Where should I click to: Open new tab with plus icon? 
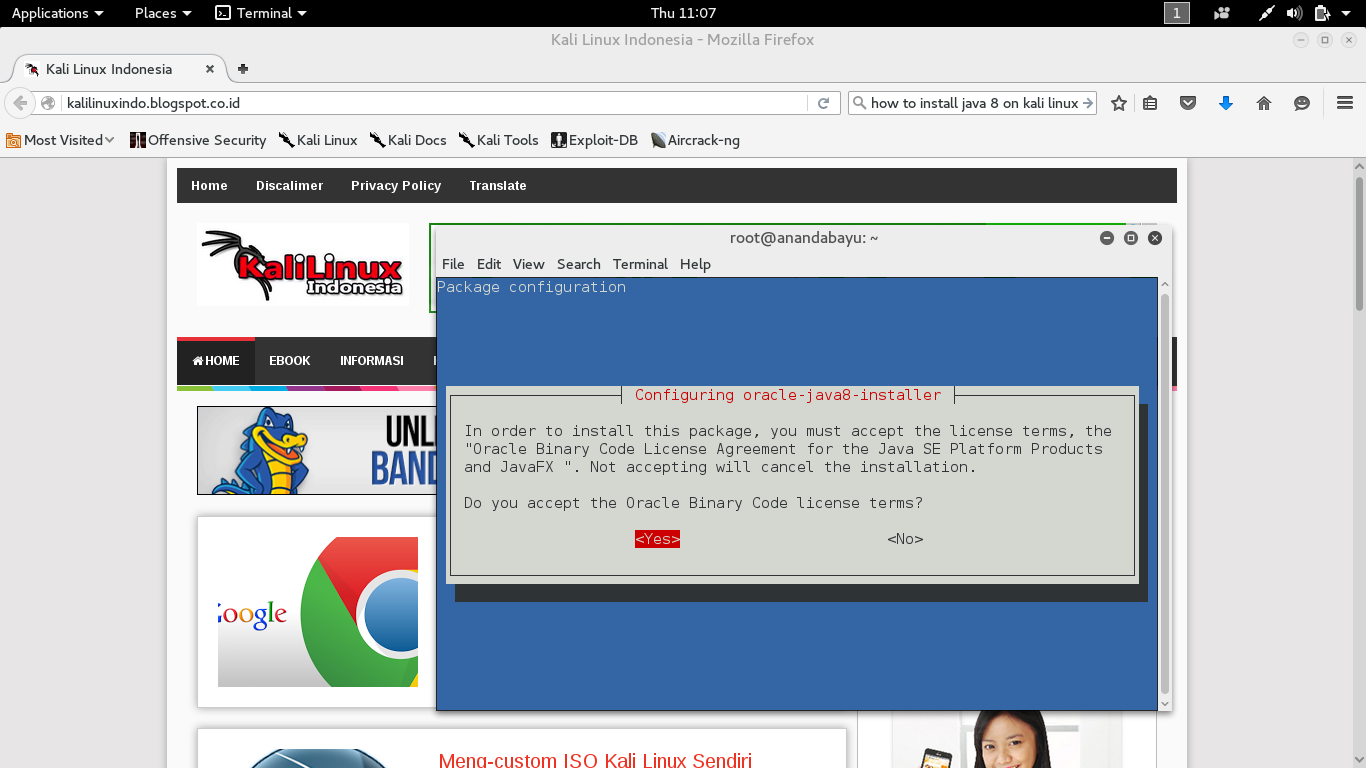click(x=242, y=69)
